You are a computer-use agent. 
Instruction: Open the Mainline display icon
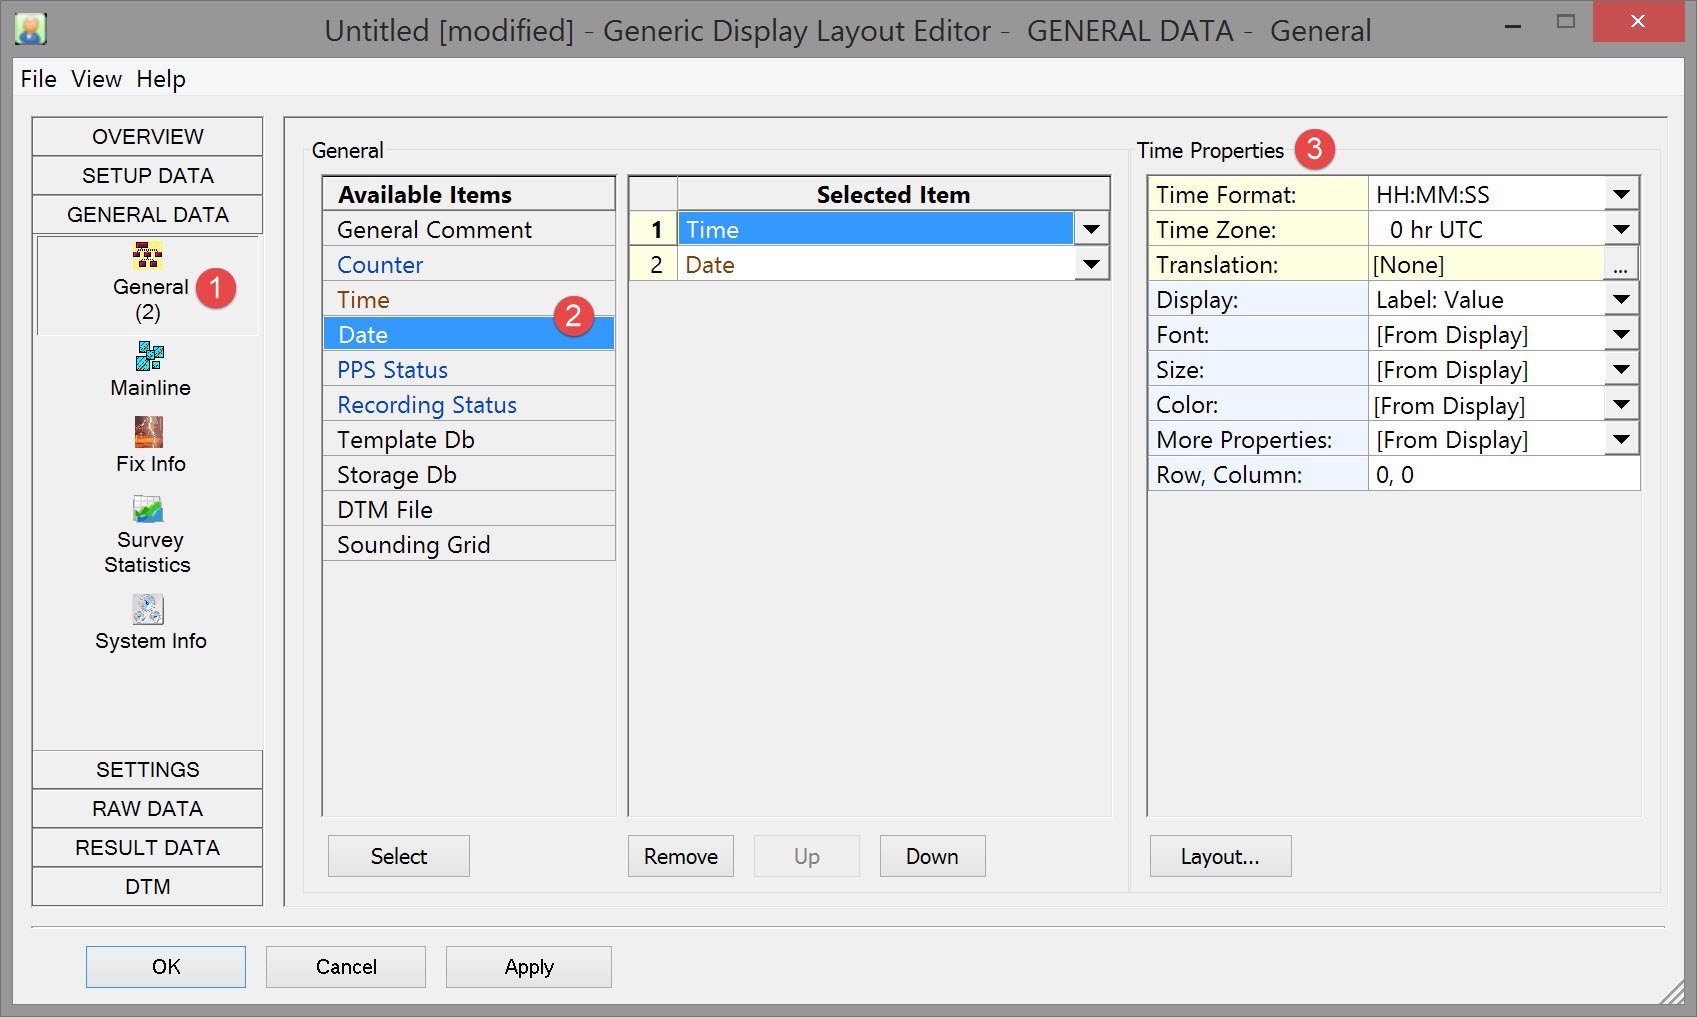click(150, 356)
